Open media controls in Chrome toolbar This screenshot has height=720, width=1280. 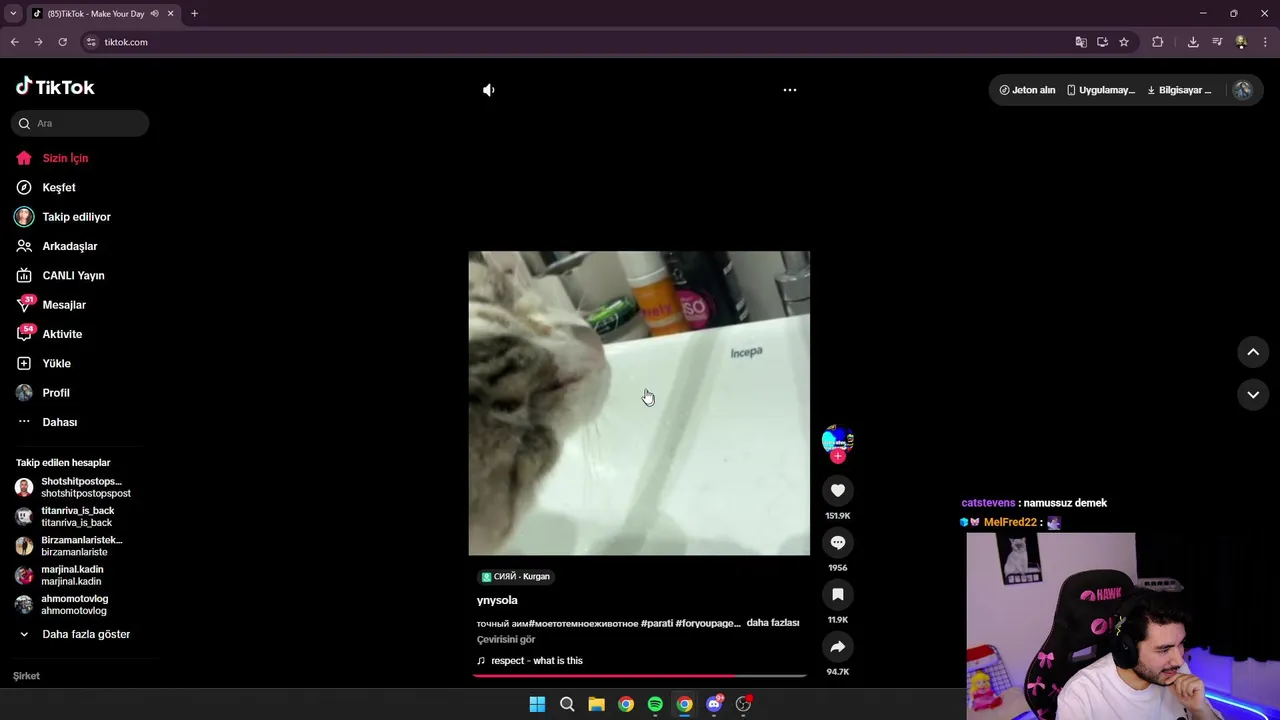[x=1217, y=42]
